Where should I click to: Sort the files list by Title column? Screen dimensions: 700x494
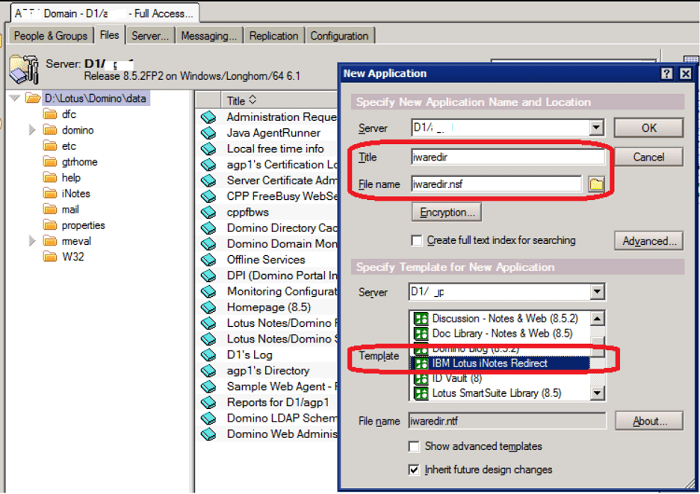coord(241,101)
